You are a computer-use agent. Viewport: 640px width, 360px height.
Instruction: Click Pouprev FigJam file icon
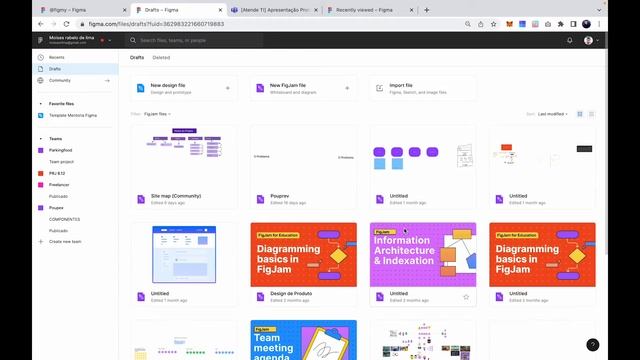(260, 199)
